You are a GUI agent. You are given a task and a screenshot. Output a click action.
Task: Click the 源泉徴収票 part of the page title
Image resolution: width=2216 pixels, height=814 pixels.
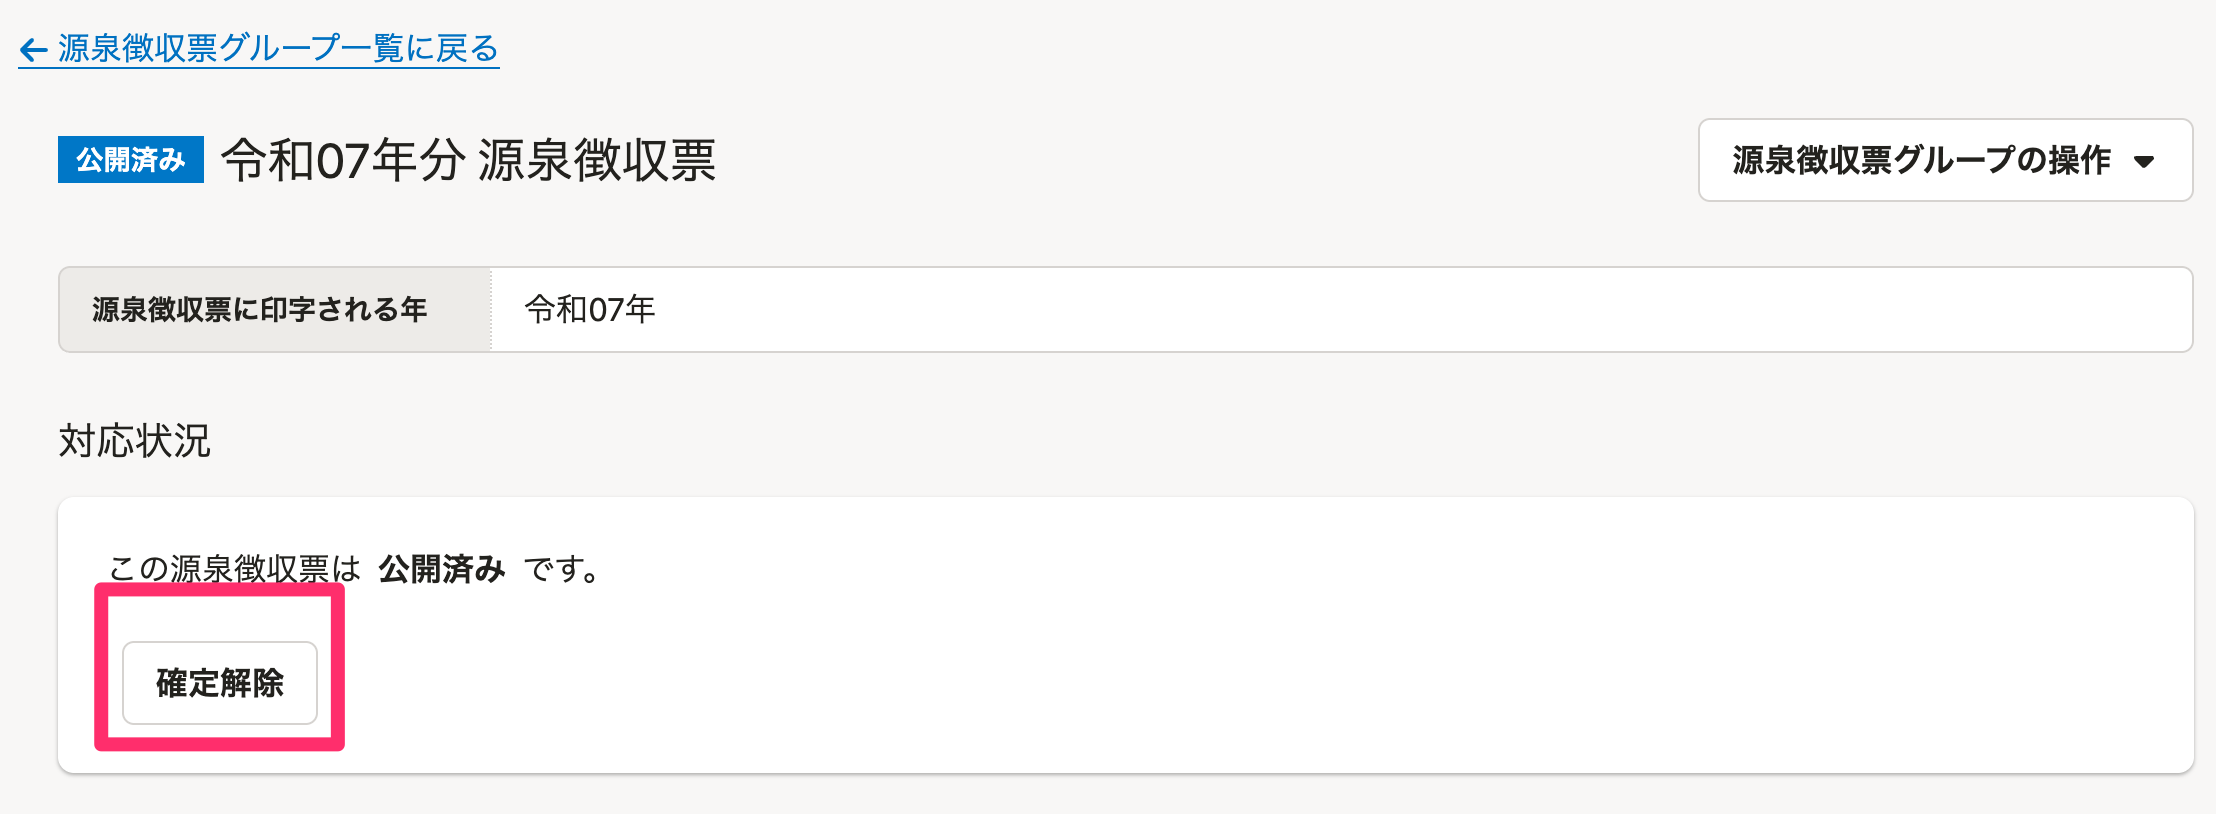point(597,160)
